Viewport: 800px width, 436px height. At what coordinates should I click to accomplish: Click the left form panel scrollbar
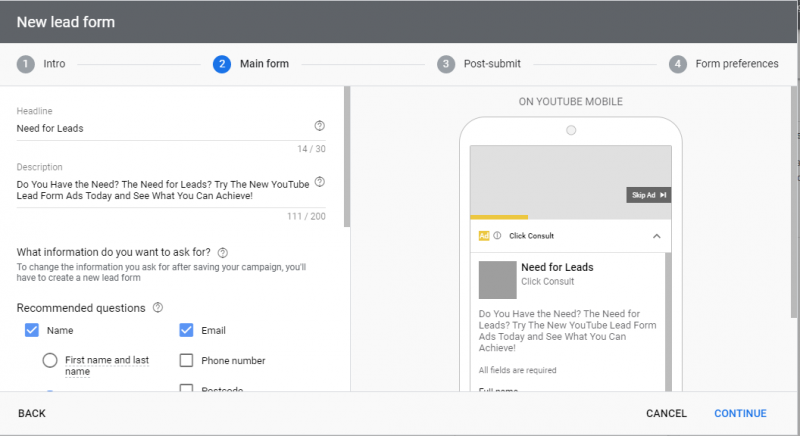coord(347,157)
